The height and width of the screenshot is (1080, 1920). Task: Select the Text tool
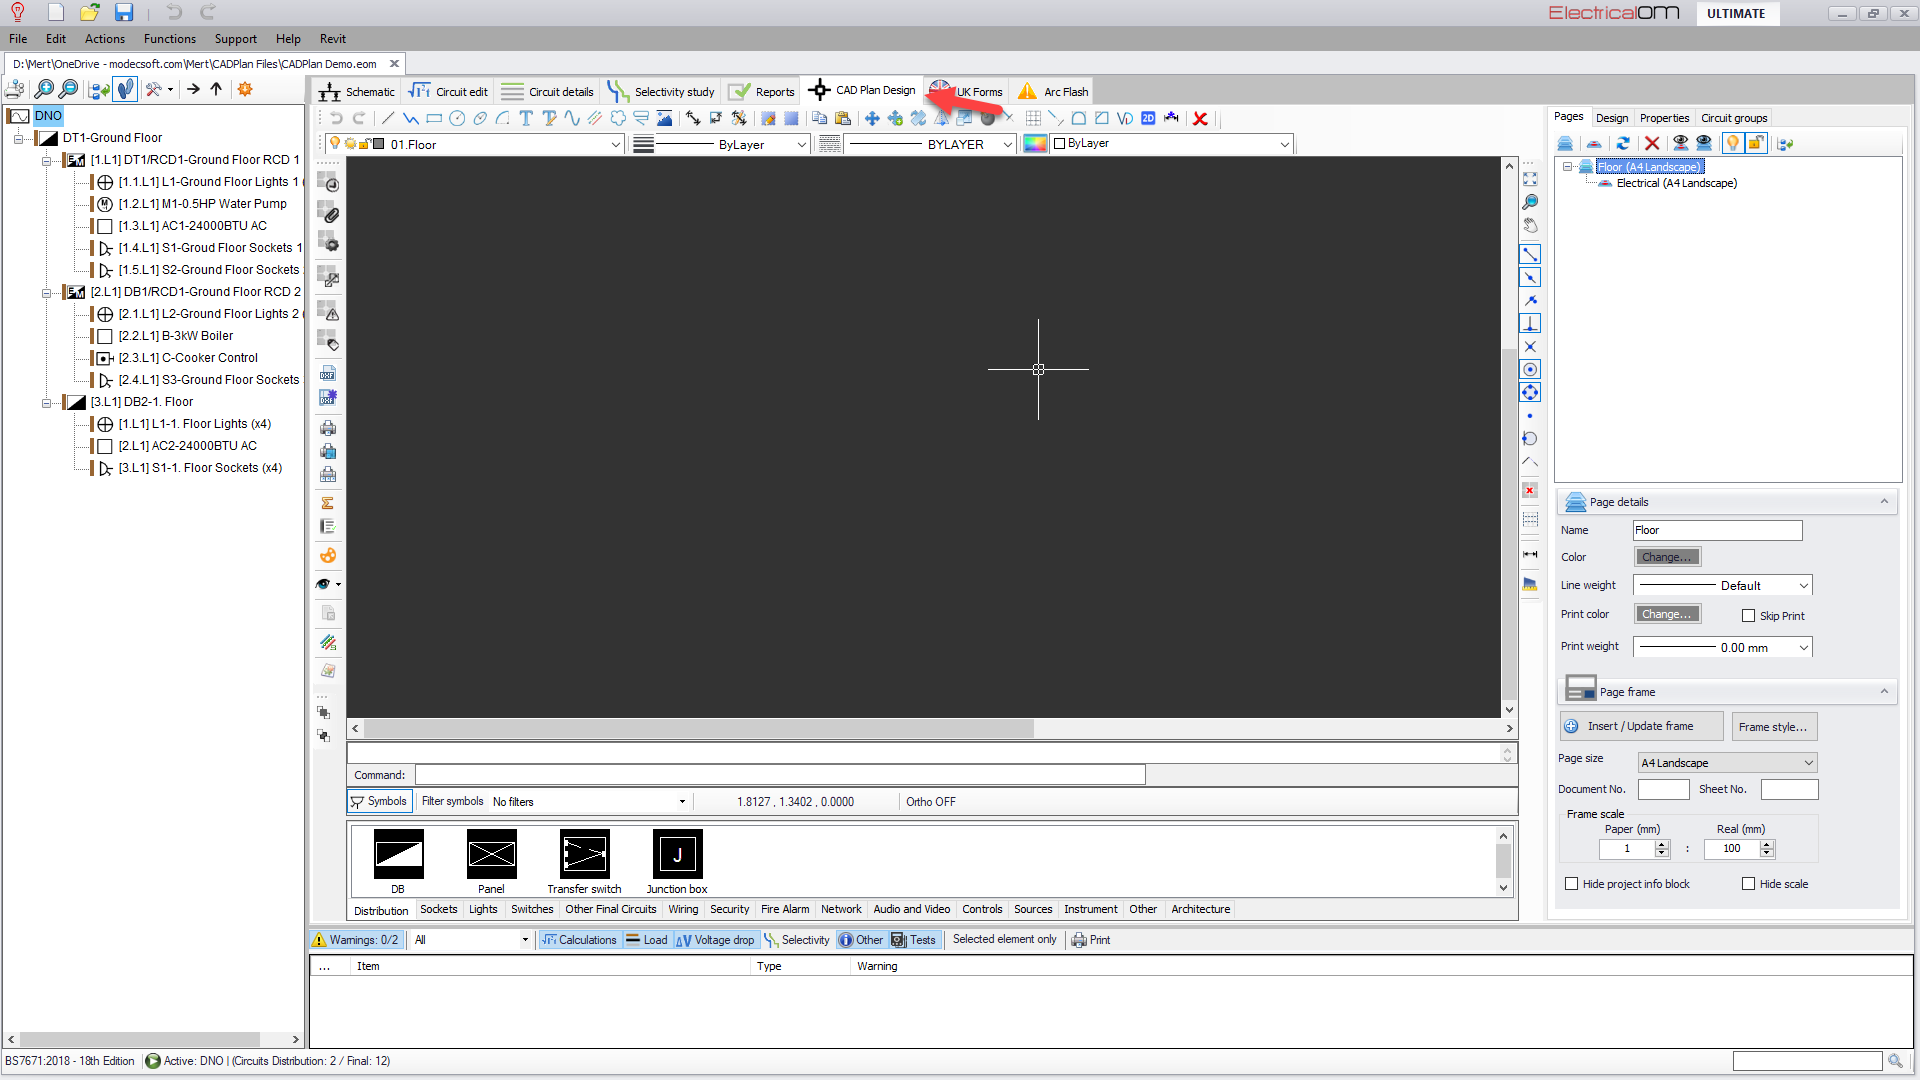pyautogui.click(x=526, y=118)
